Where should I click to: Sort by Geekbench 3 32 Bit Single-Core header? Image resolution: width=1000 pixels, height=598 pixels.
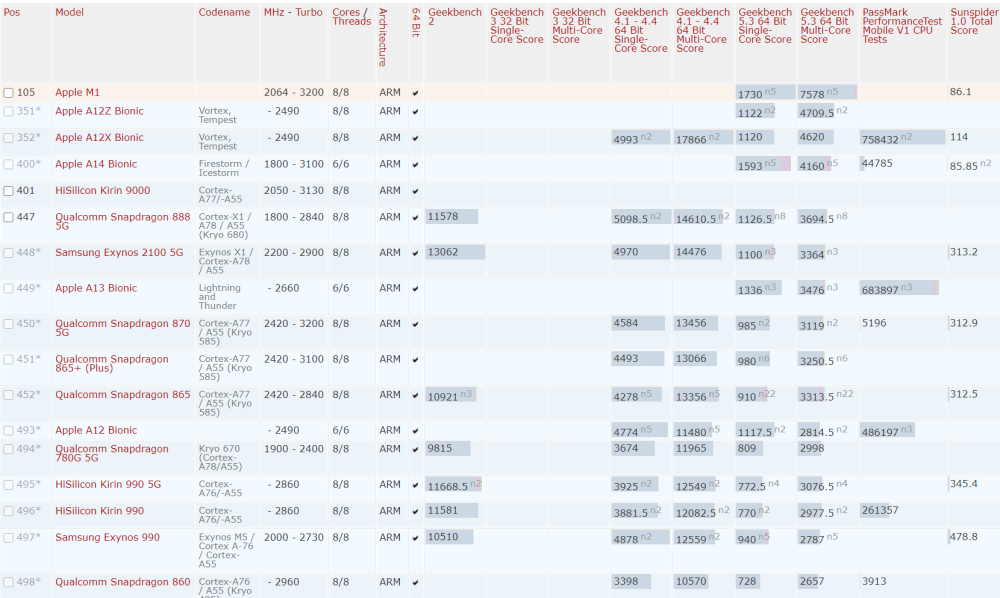[x=517, y=26]
